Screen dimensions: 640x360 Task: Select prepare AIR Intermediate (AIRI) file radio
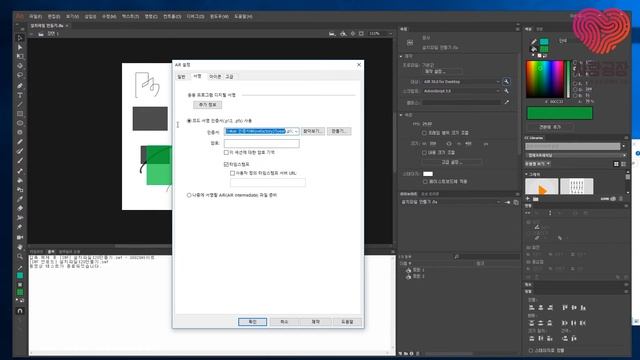(x=189, y=195)
